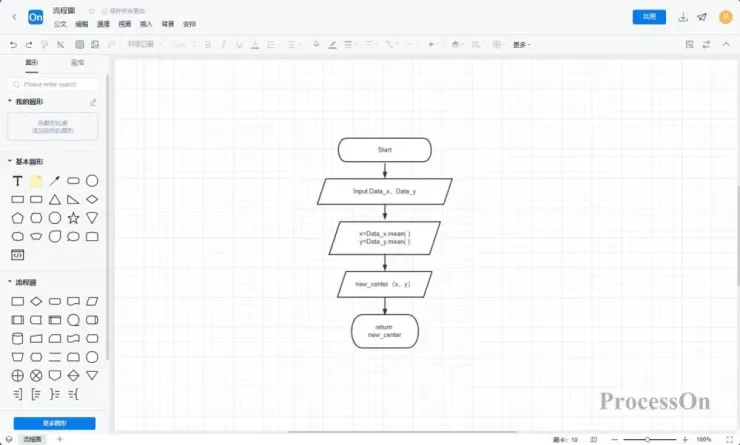740x445 pixels.
Task: Open the font color picker
Action: tap(255, 44)
